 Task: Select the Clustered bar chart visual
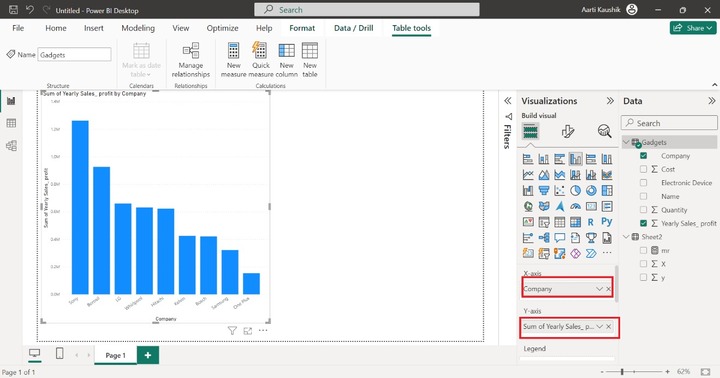559,159
